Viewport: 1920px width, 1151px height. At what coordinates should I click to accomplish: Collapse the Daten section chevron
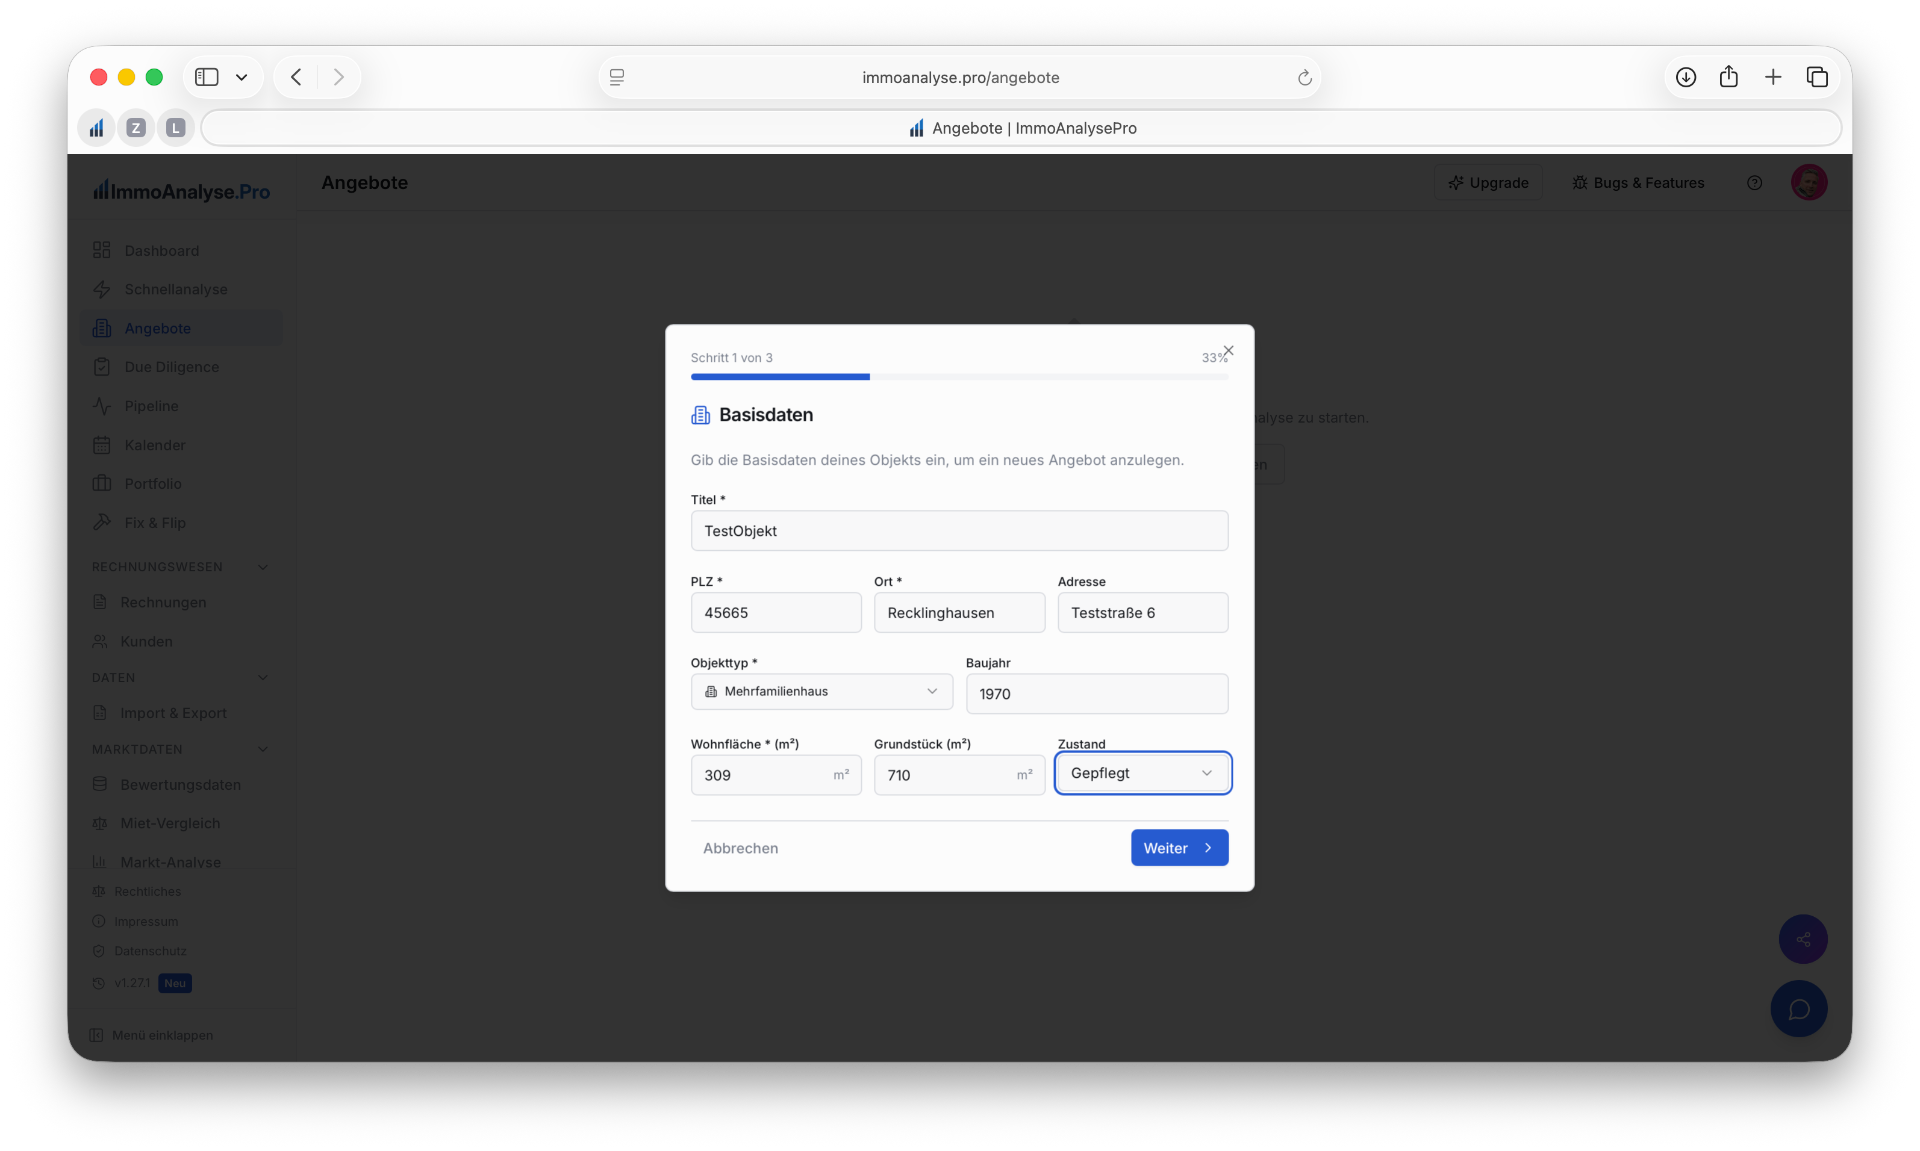click(263, 678)
